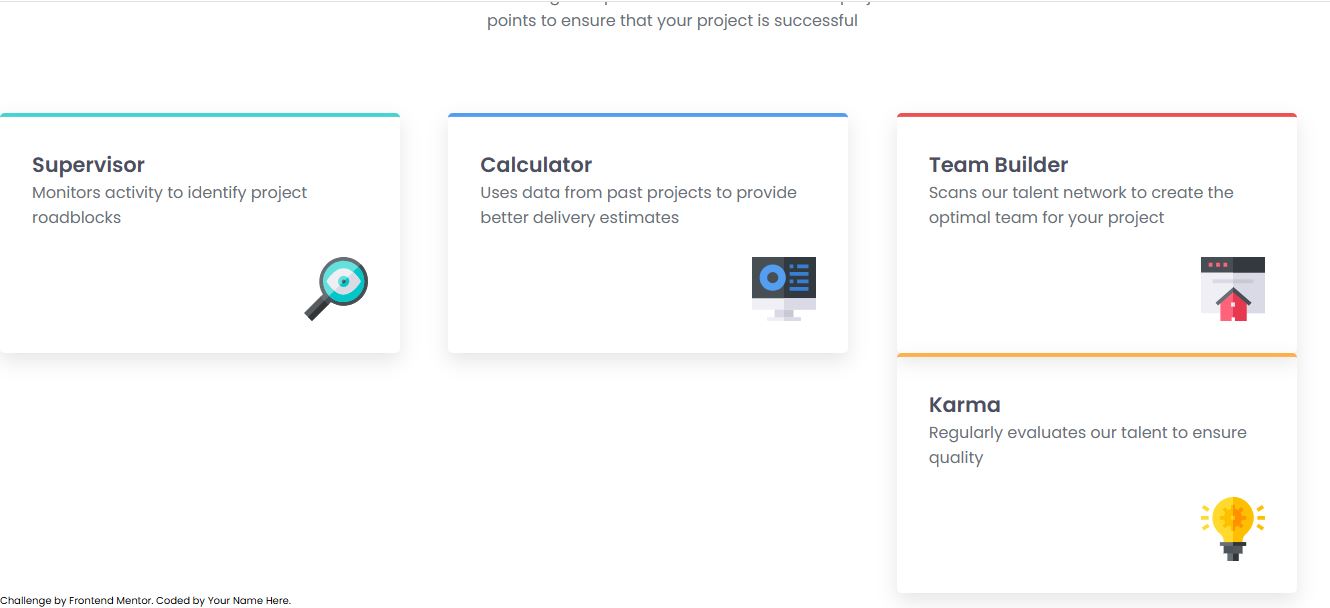The height and width of the screenshot is (608, 1330).
Task: Click the 'Scans our talent network' description
Action: 1081,205
